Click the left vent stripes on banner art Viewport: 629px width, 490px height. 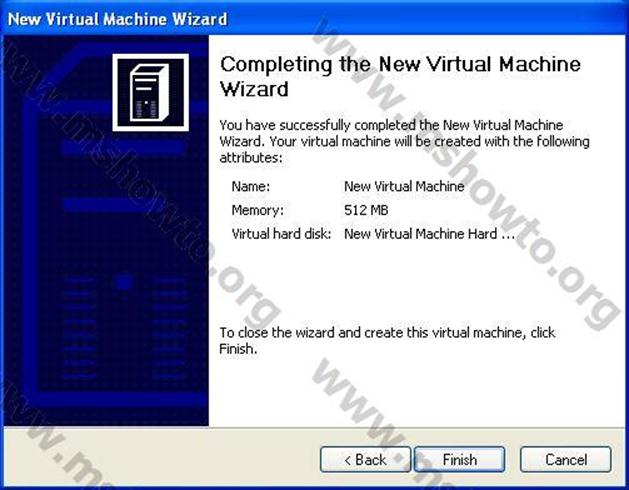(79, 327)
